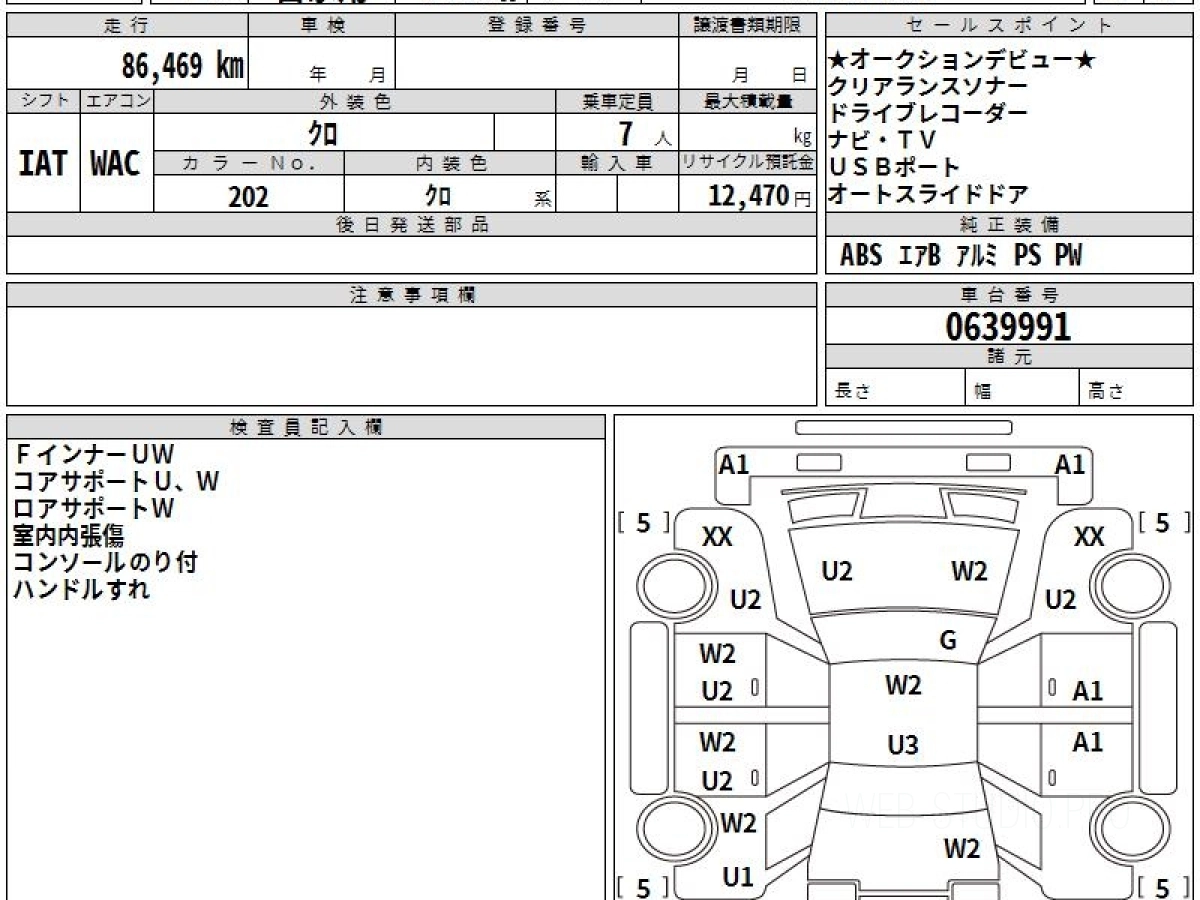This screenshot has height=900, width=1200.
Task: Select the クロ exterior color value
Action: click(x=323, y=132)
